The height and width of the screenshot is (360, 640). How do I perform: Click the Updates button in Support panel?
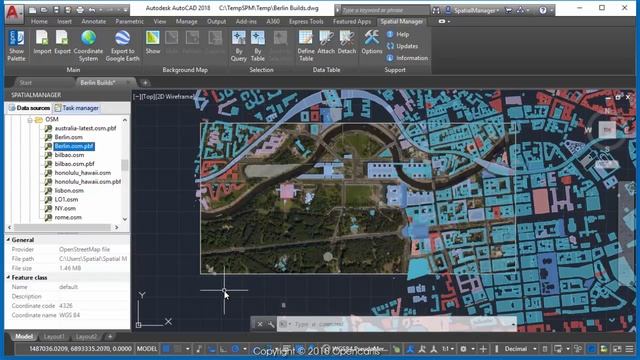[x=402, y=46]
